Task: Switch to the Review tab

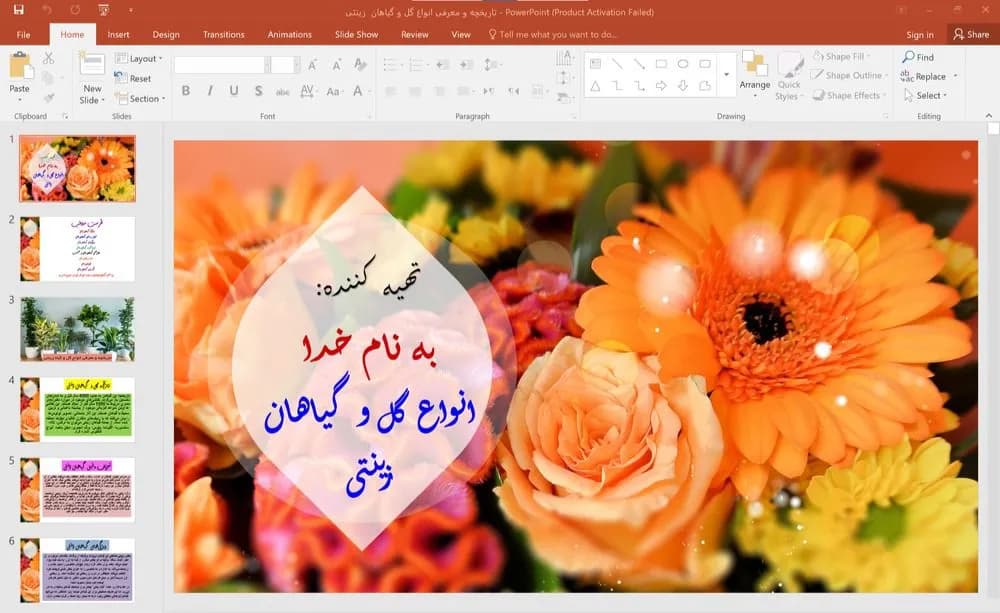Action: (415, 34)
